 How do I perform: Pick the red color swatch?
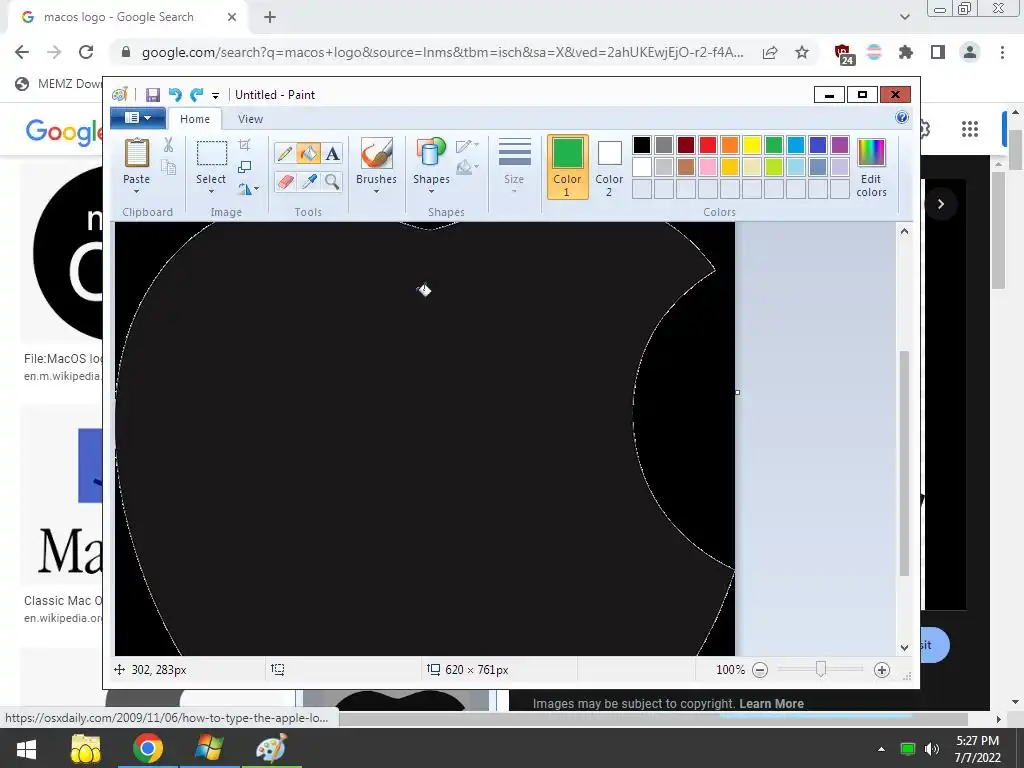pos(708,145)
